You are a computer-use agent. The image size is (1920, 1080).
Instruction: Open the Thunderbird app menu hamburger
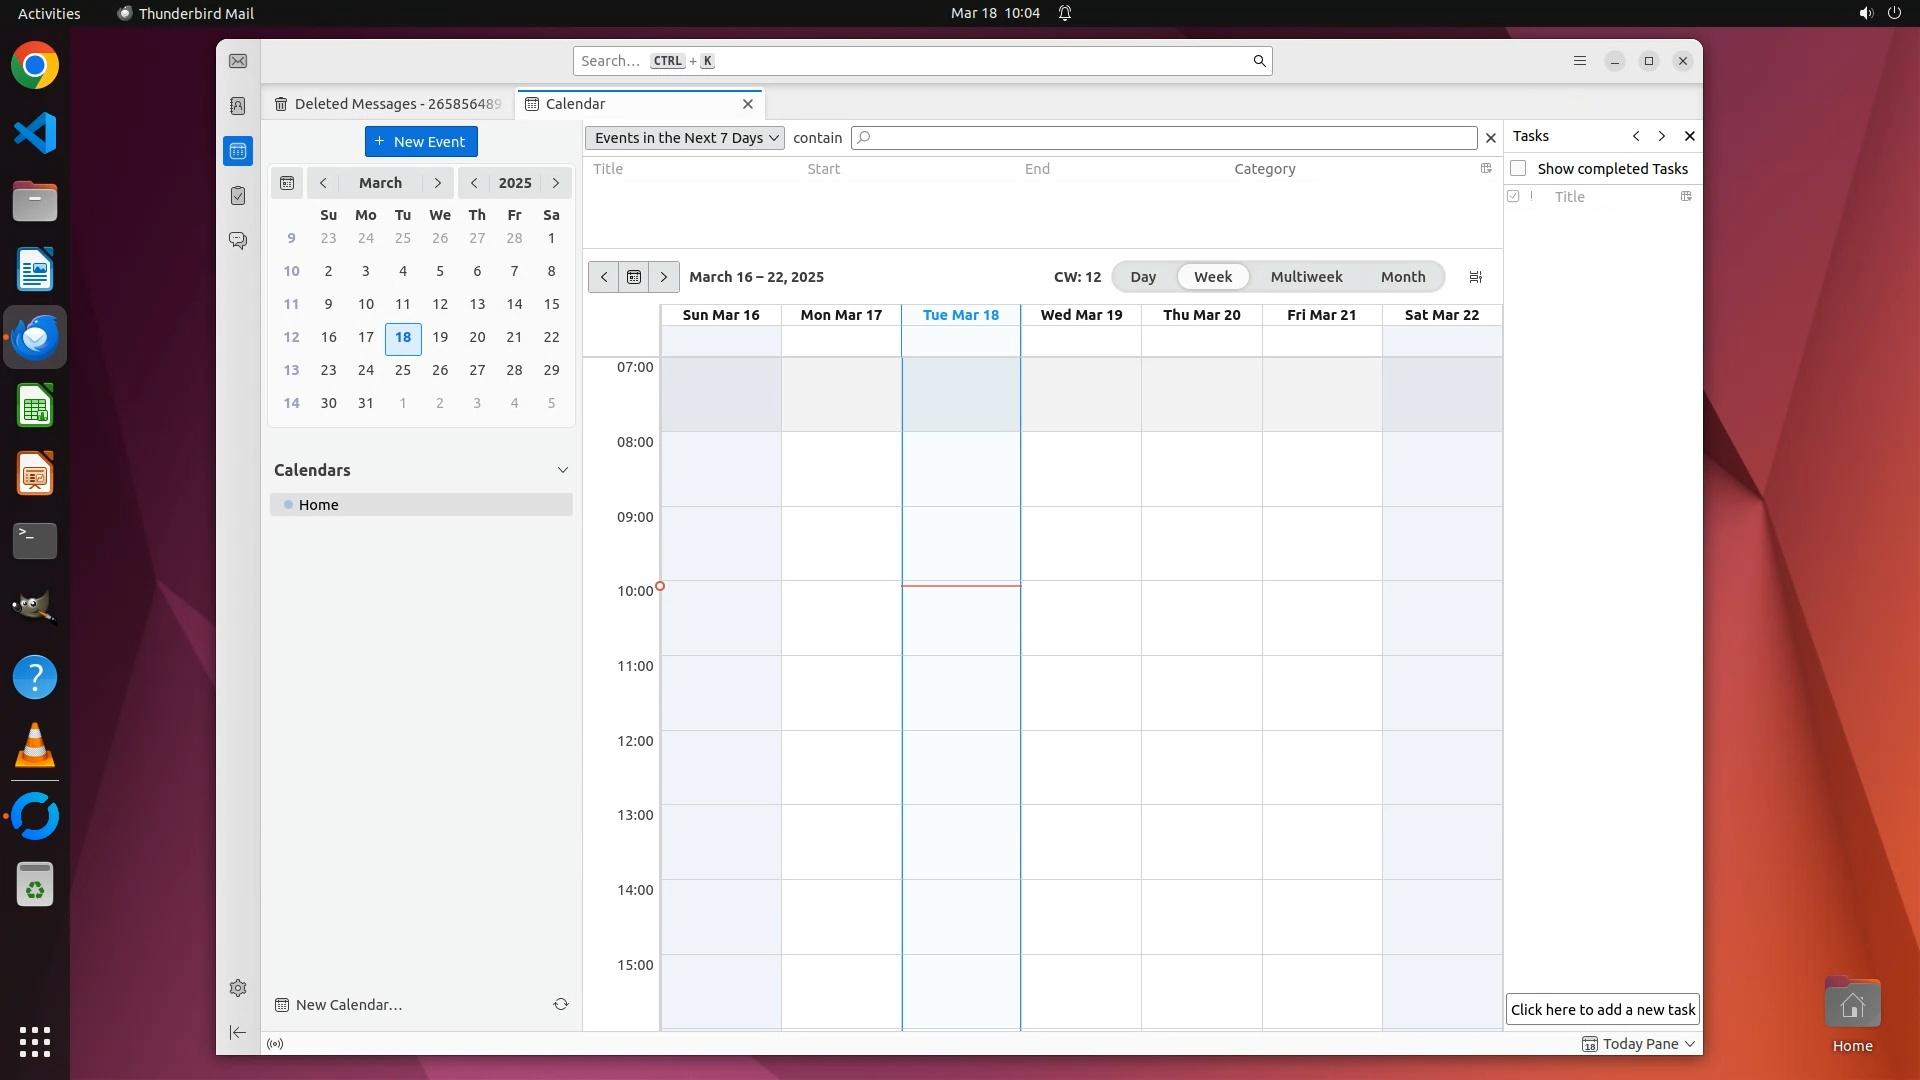point(1580,61)
